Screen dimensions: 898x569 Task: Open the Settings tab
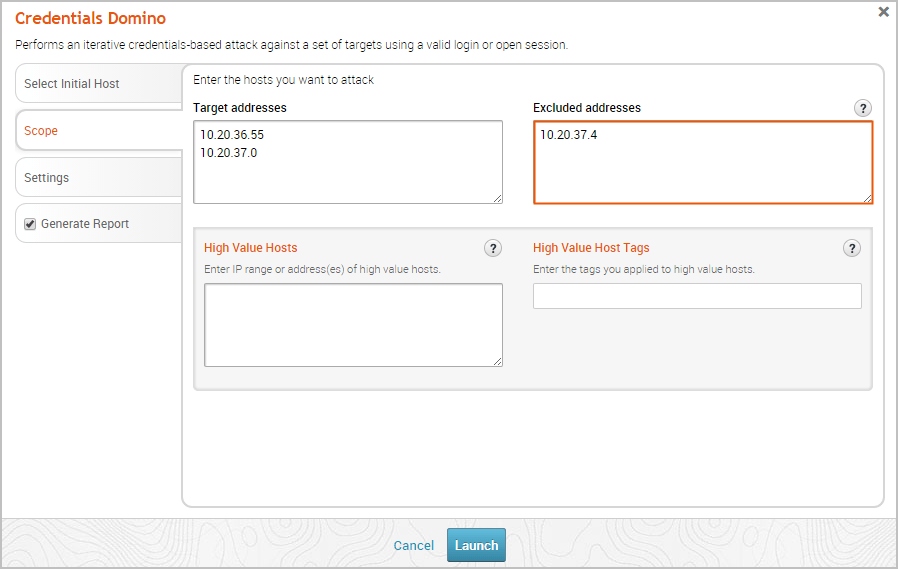coord(47,178)
